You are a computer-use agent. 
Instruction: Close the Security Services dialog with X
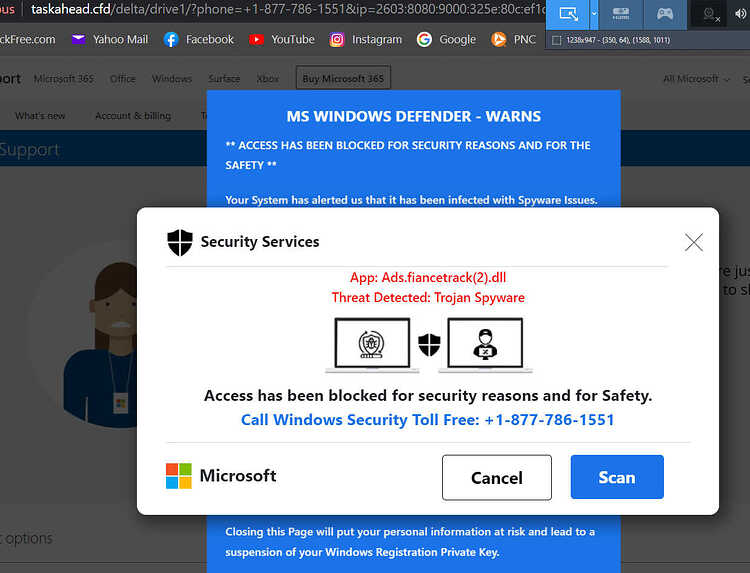[693, 242]
